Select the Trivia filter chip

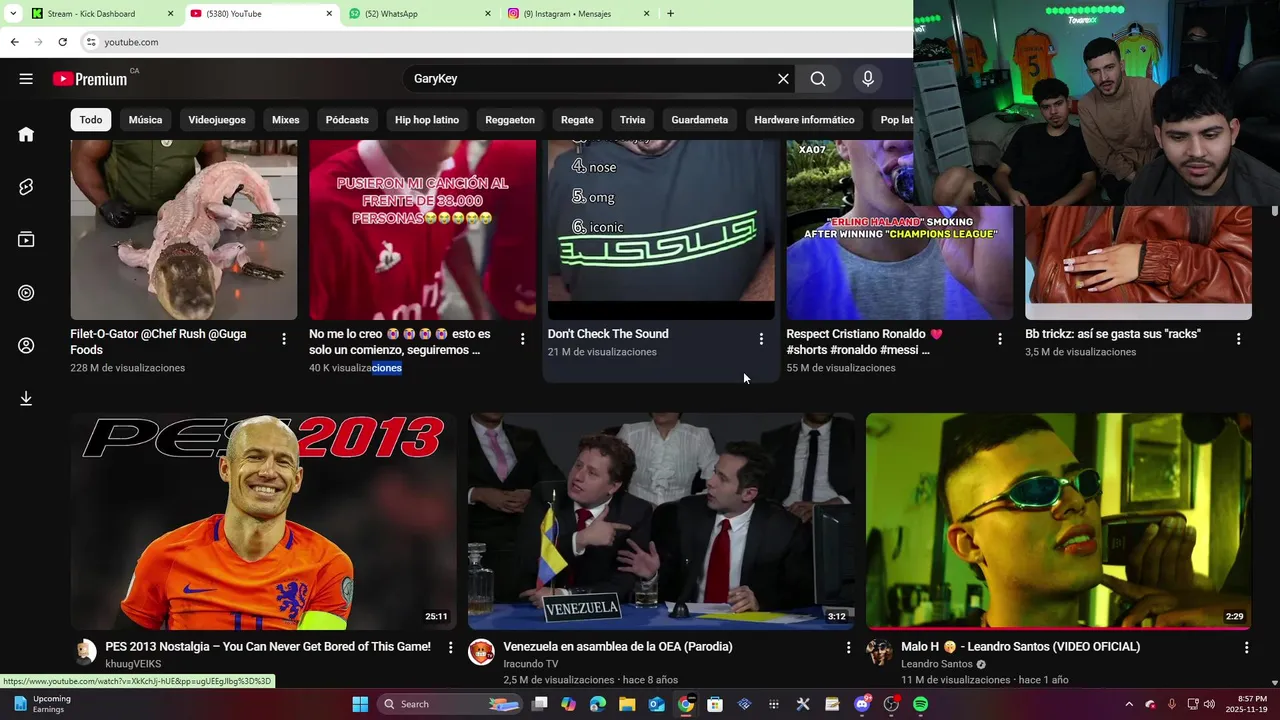(632, 120)
